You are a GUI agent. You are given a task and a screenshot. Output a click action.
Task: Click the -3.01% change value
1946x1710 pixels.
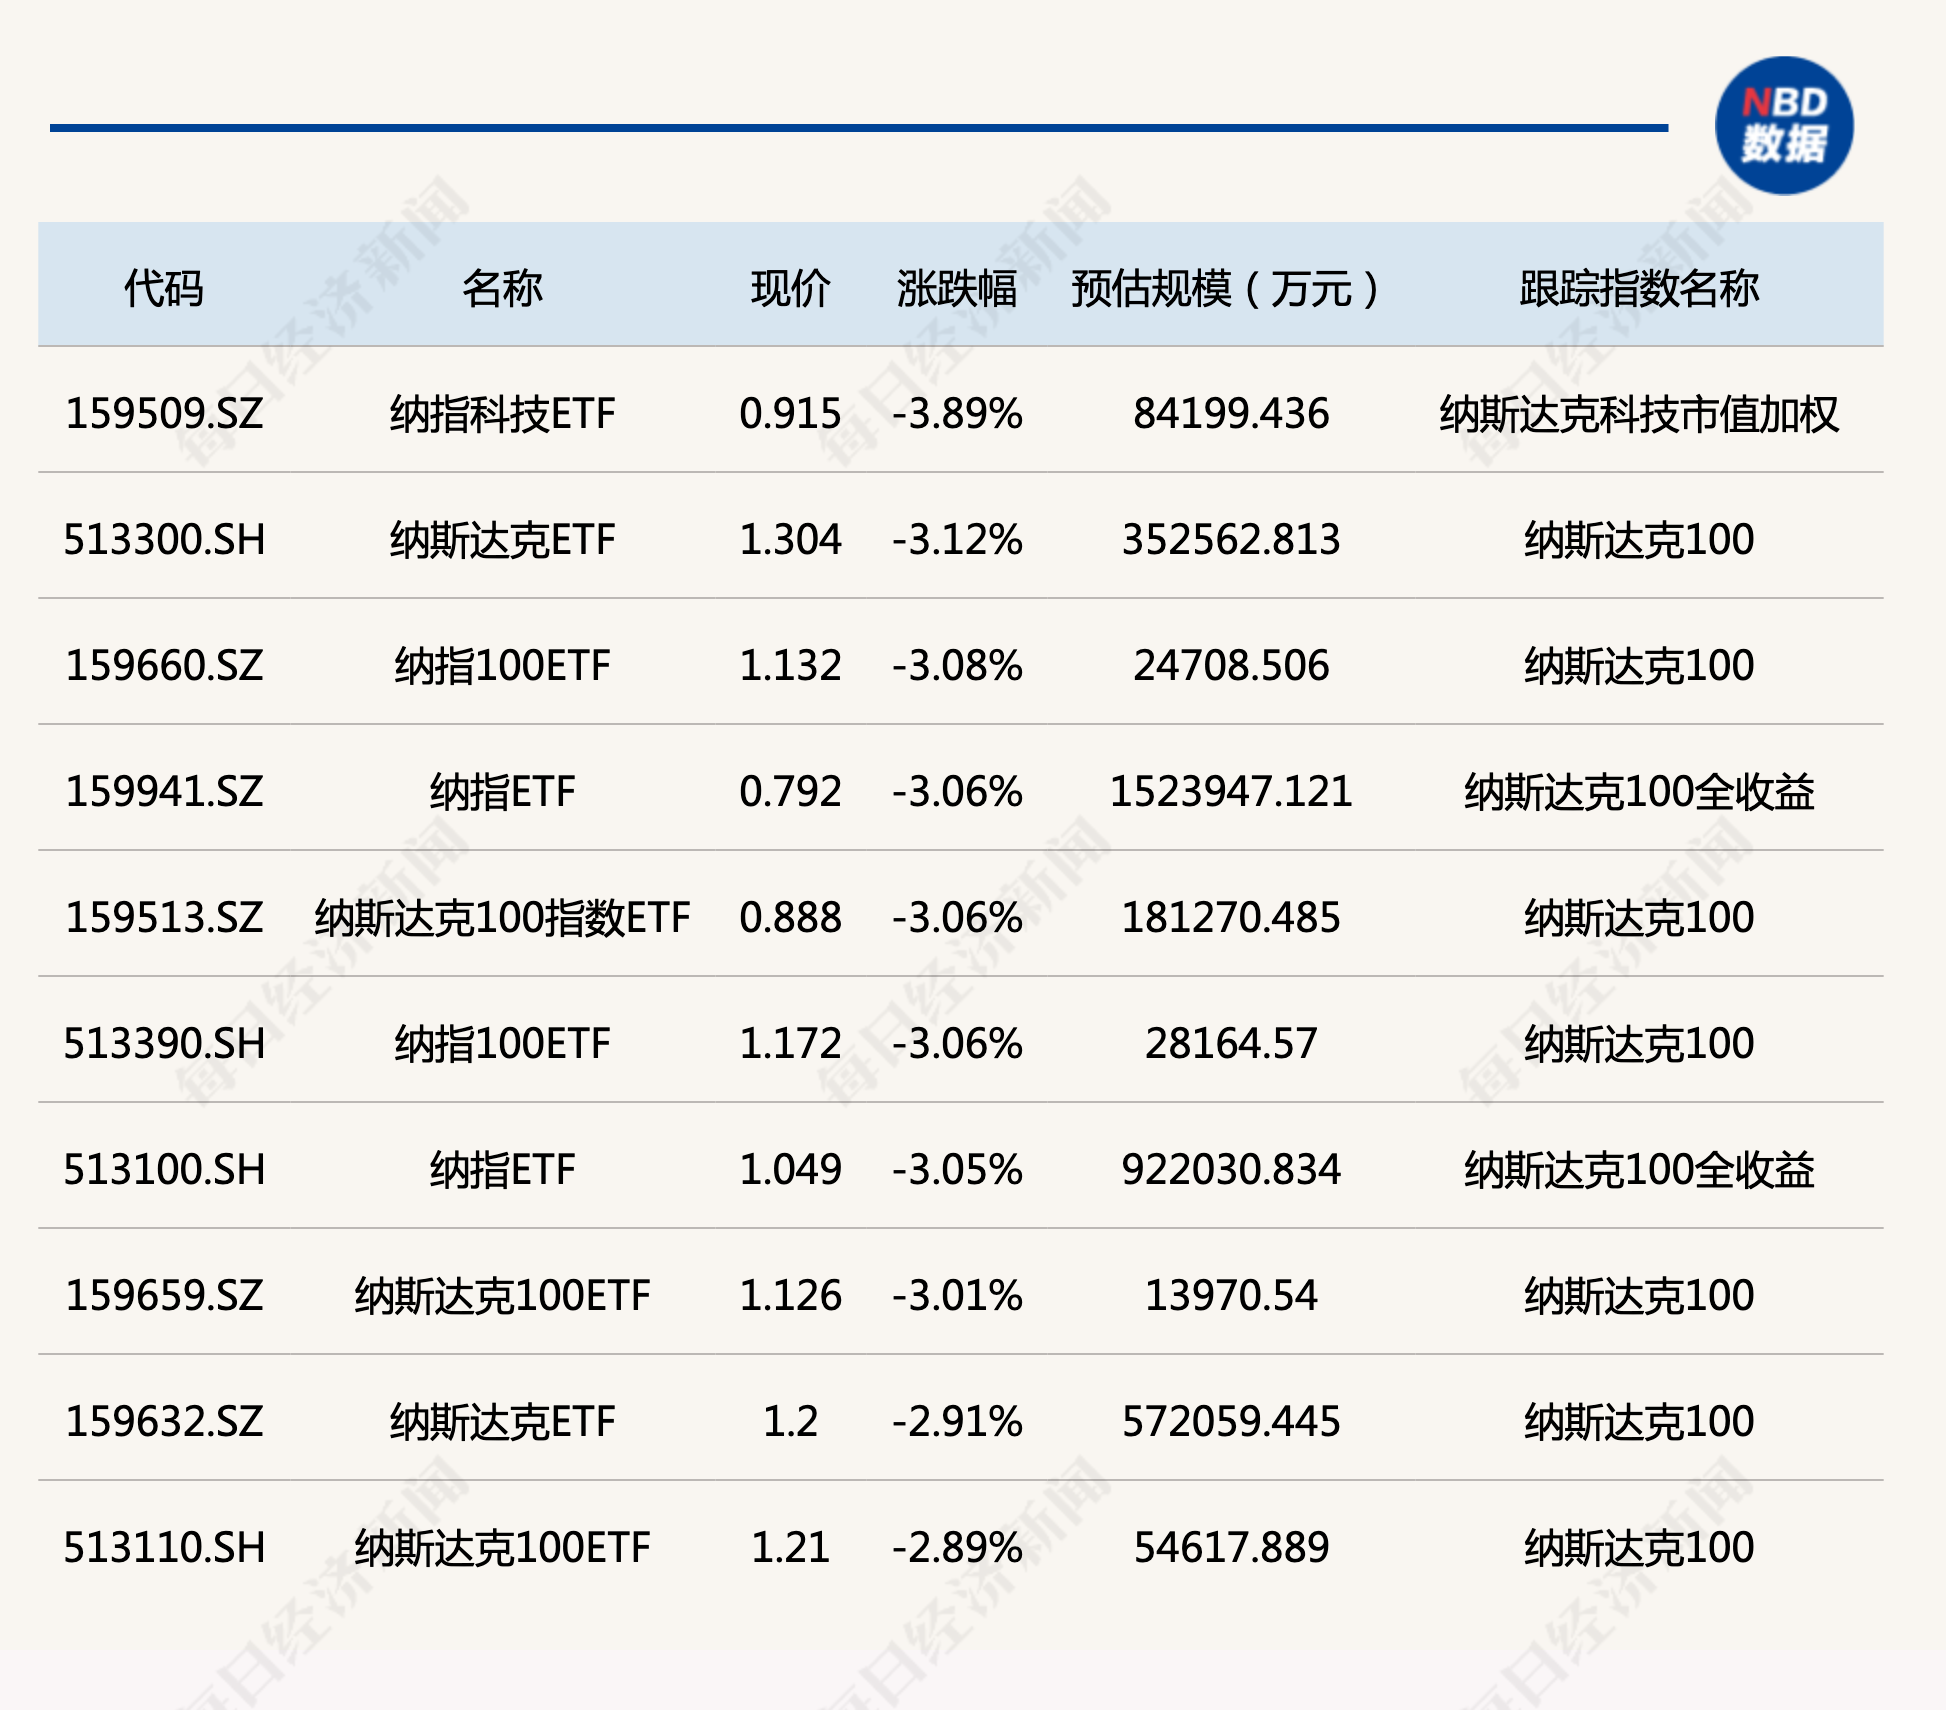point(957,1296)
